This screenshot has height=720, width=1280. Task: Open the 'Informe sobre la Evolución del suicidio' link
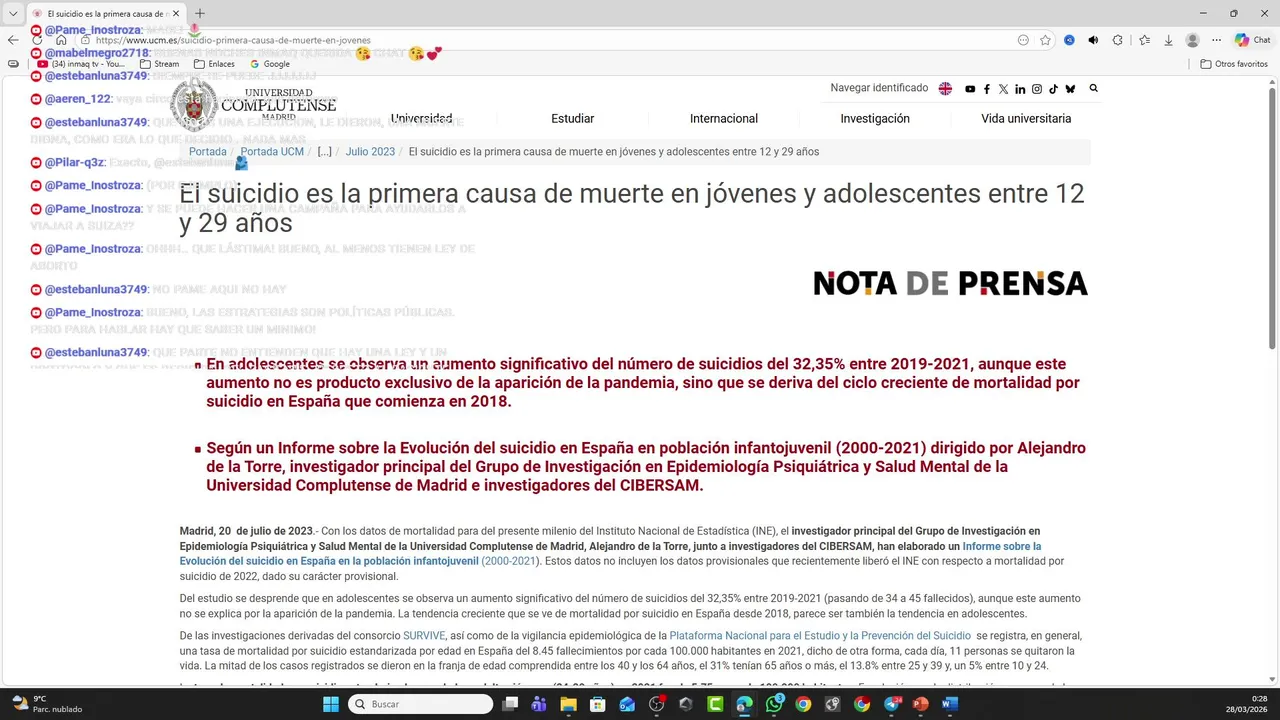point(610,554)
